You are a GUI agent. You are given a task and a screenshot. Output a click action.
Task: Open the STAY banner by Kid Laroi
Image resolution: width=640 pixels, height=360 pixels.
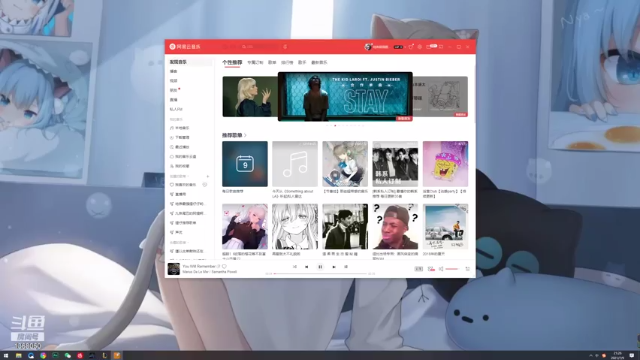click(x=345, y=97)
